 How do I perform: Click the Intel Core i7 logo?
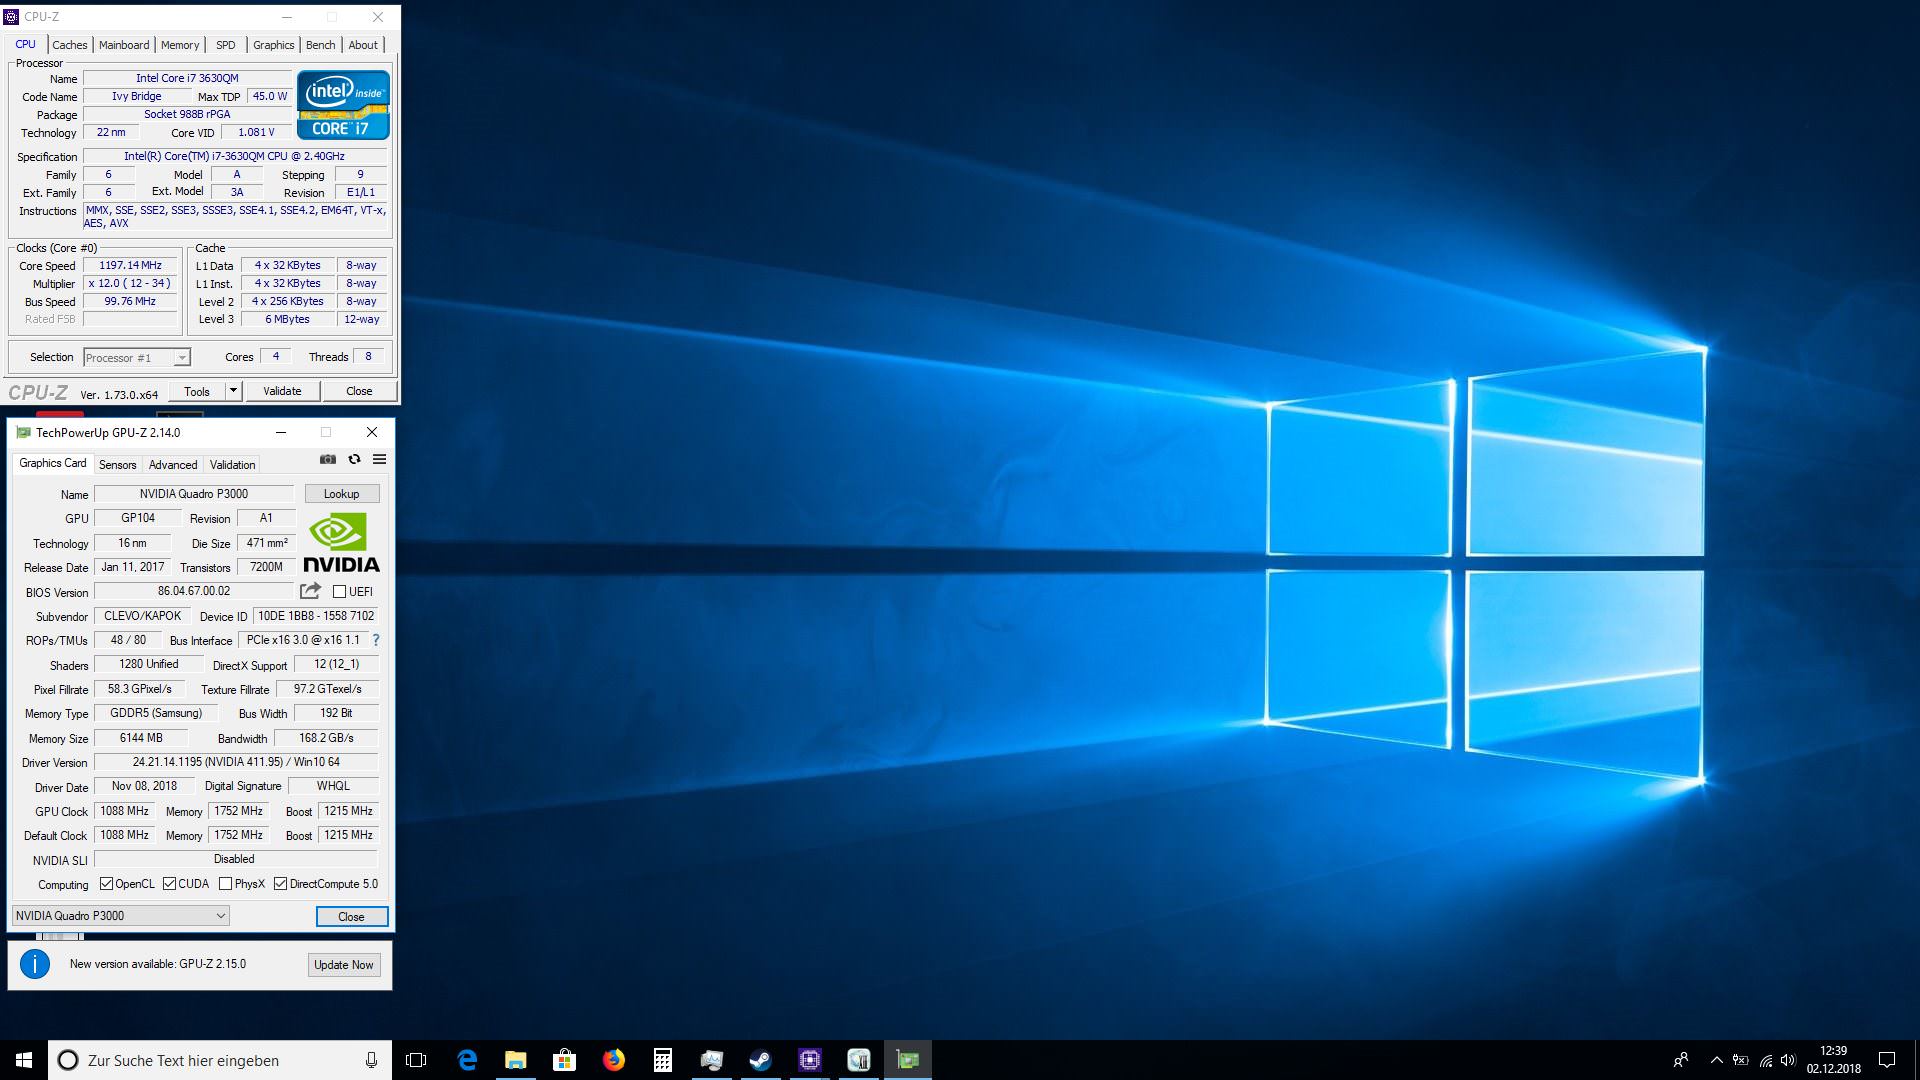(x=343, y=105)
